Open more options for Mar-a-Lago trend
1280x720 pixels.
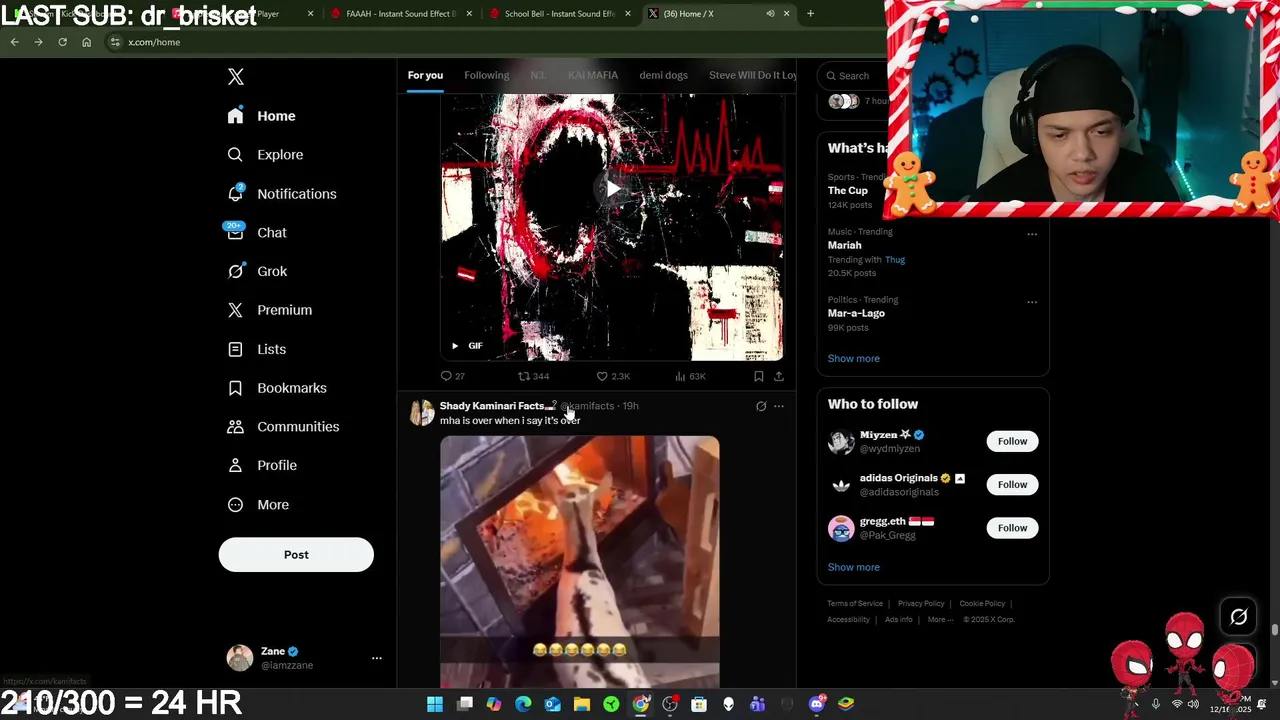1032,302
